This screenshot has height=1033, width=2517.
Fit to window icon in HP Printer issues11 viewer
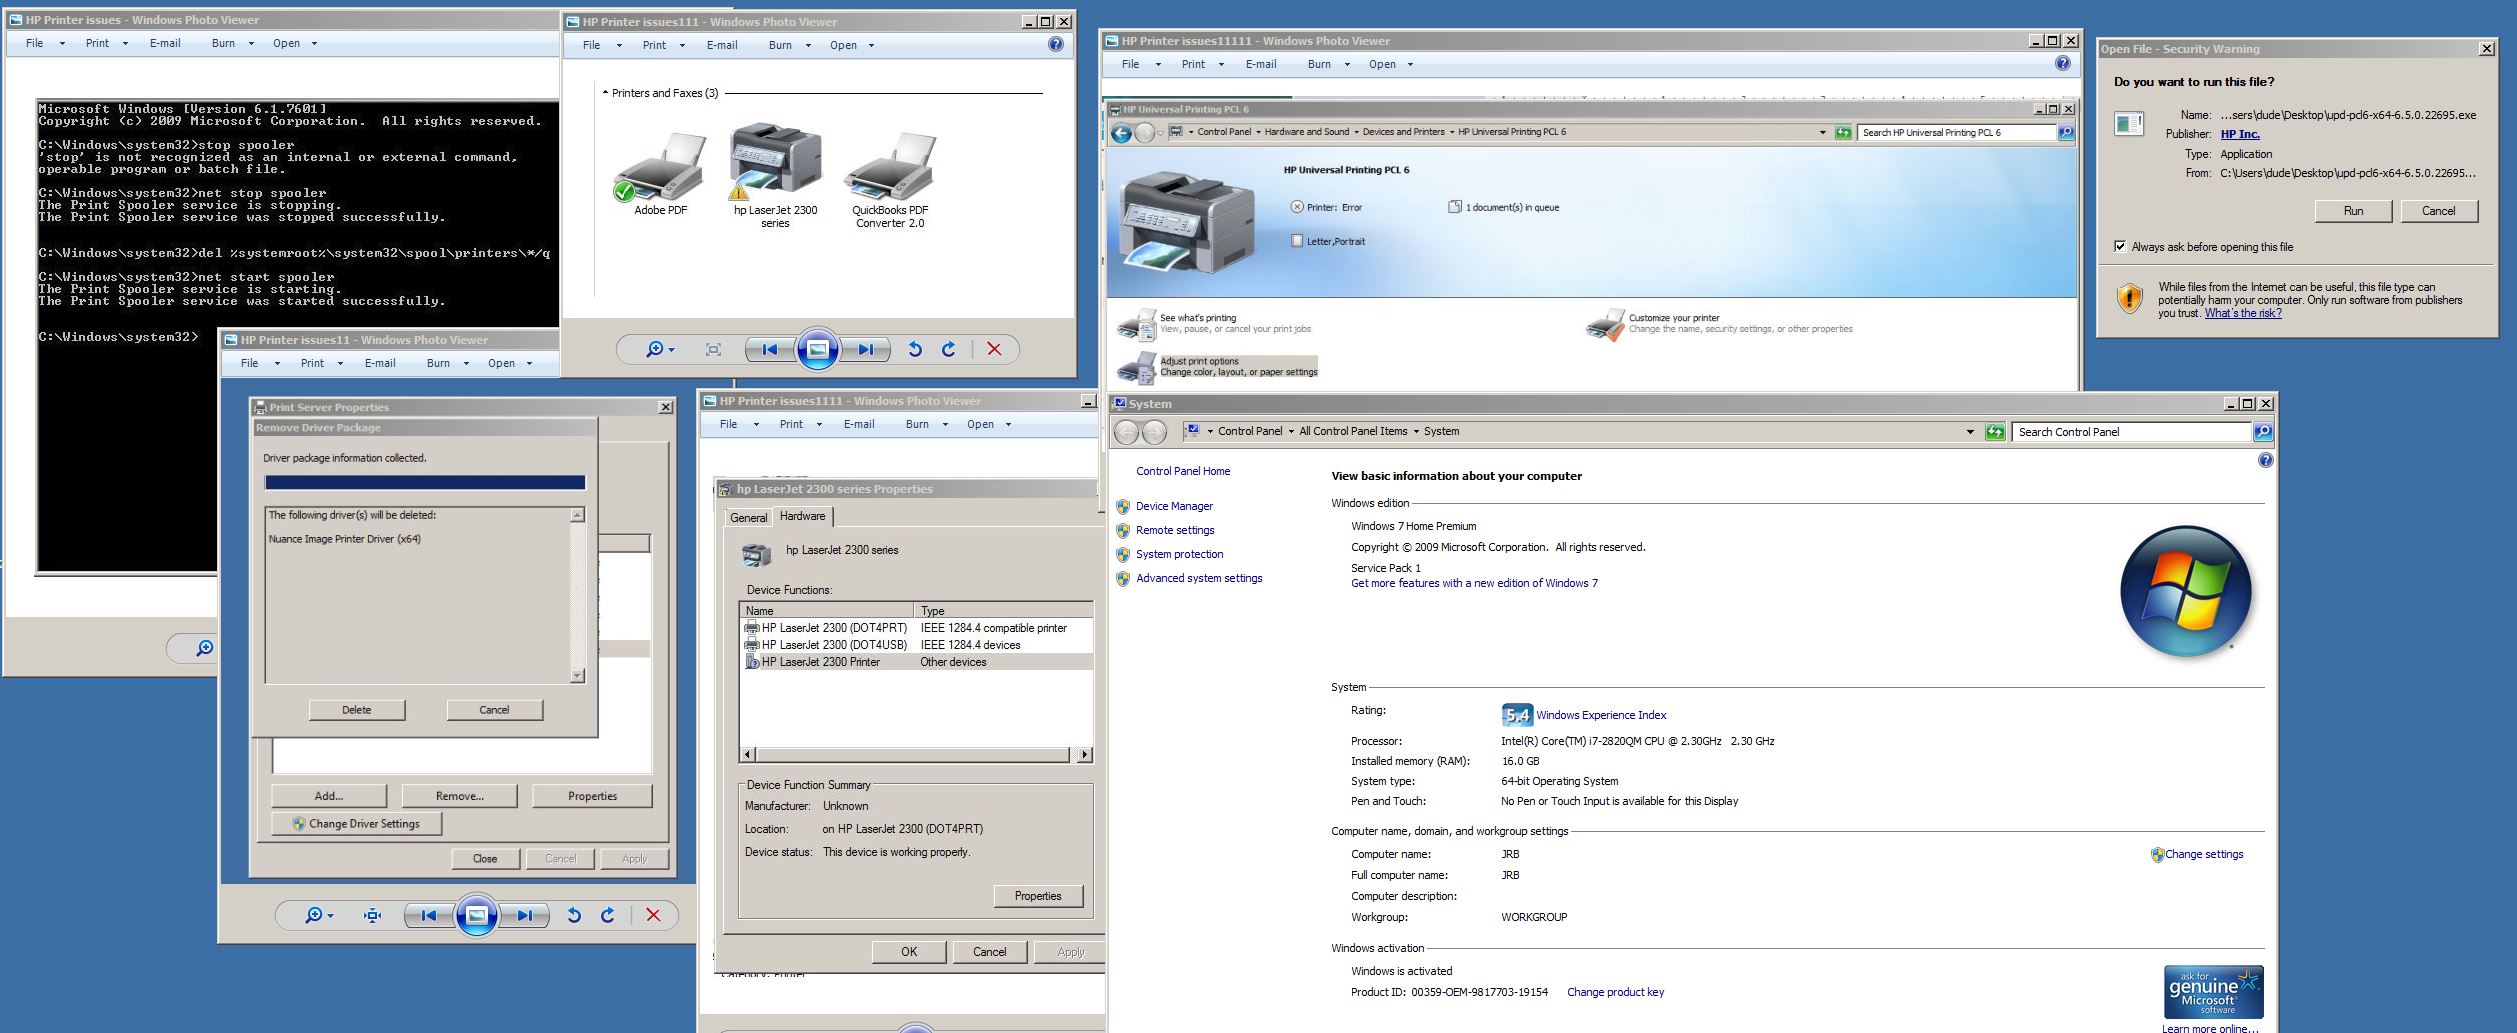[x=372, y=915]
